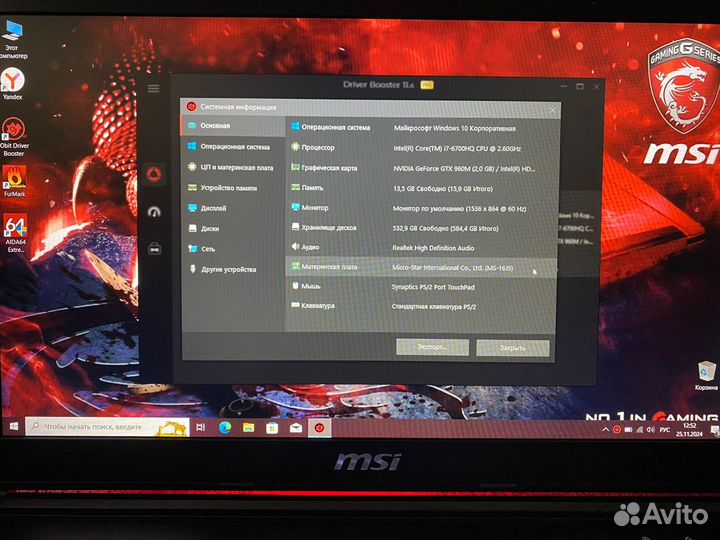Open Этот компьютер desktop icon
720x540 pixels.
tap(12, 39)
